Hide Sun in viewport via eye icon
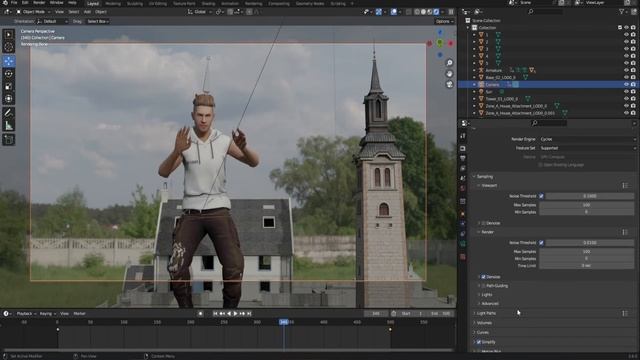Viewport: 640px width, 360px height. click(626, 91)
